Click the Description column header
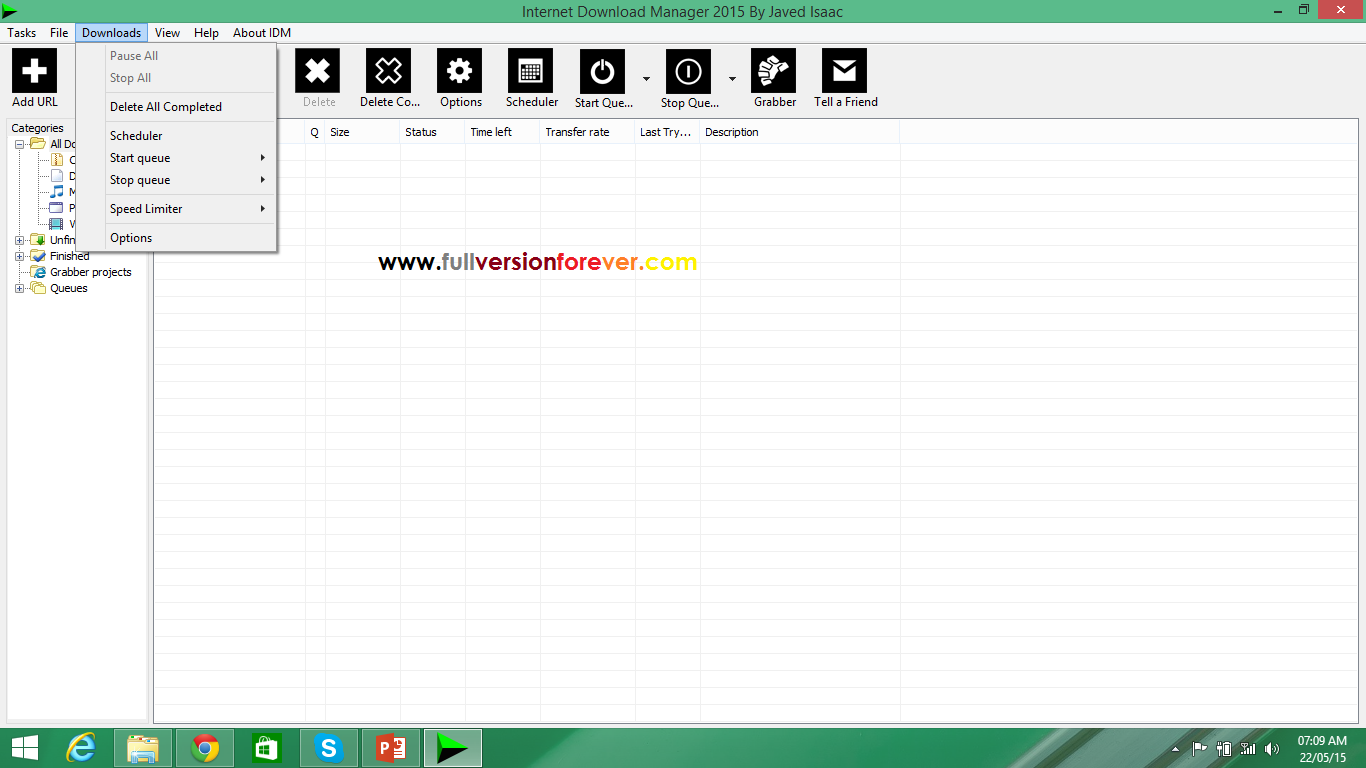 tap(799, 132)
